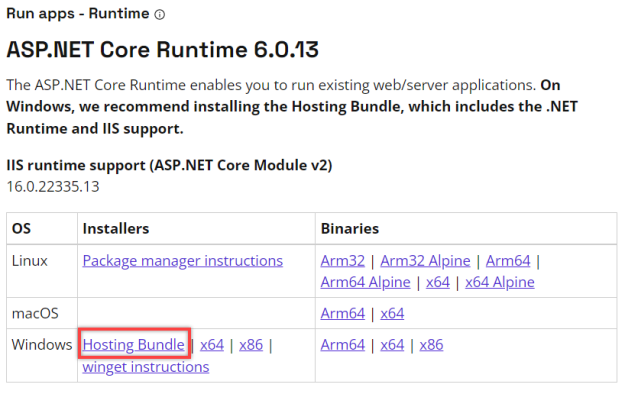Image resolution: width=625 pixels, height=394 pixels.
Task: Click the Installers column header
Action: click(116, 229)
